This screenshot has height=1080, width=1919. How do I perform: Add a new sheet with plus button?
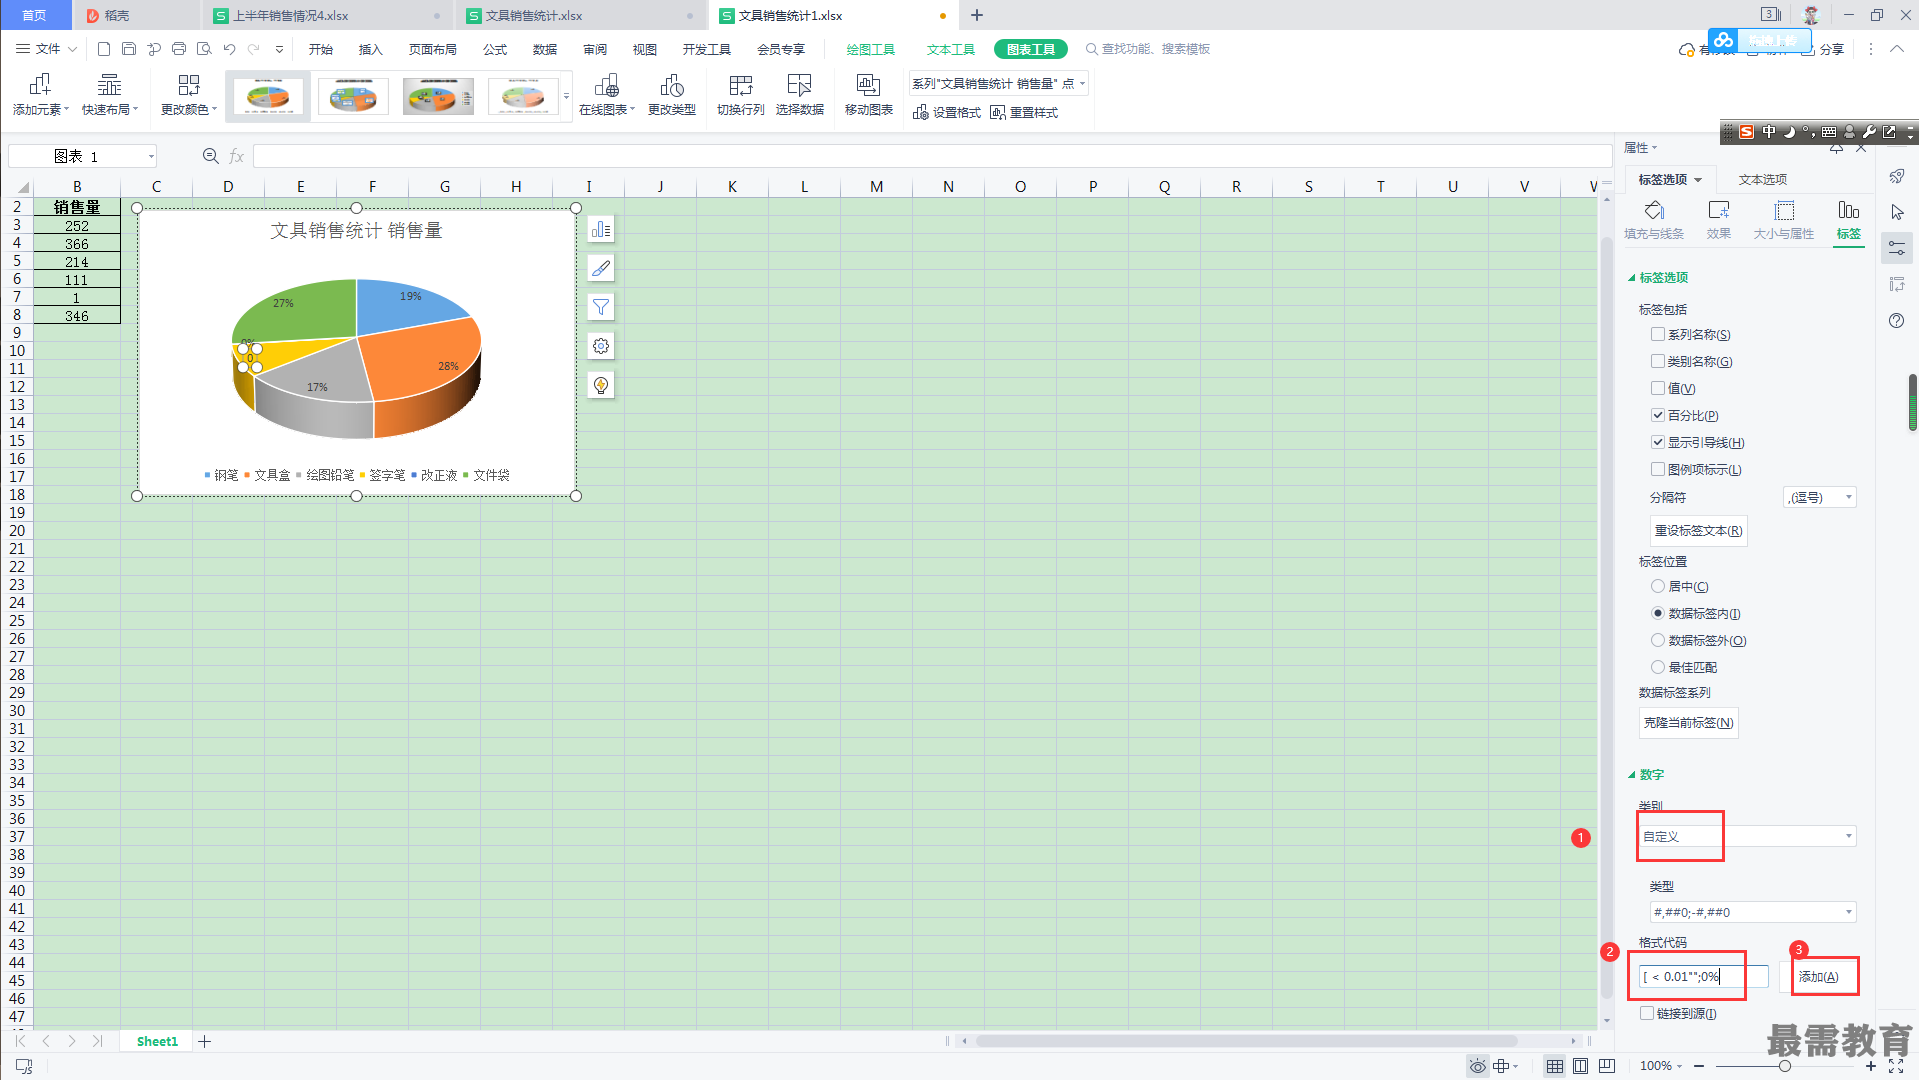pos(205,1041)
